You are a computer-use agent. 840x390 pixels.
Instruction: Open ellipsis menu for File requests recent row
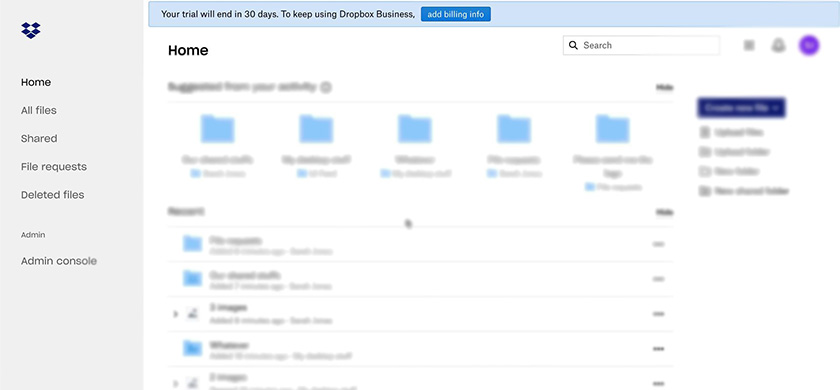pos(658,244)
